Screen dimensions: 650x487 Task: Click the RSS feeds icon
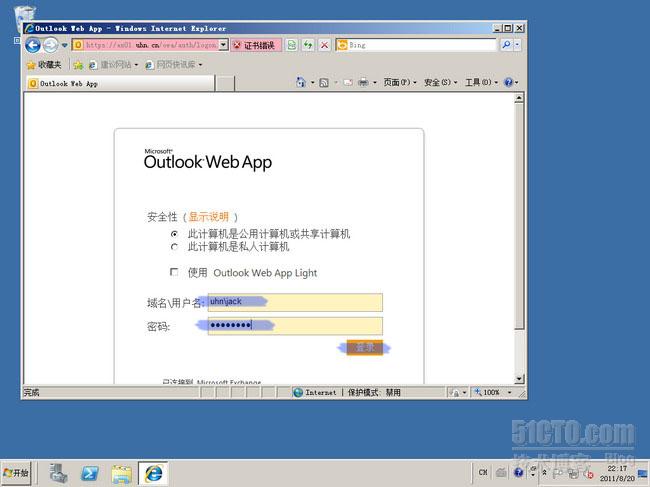(324, 82)
